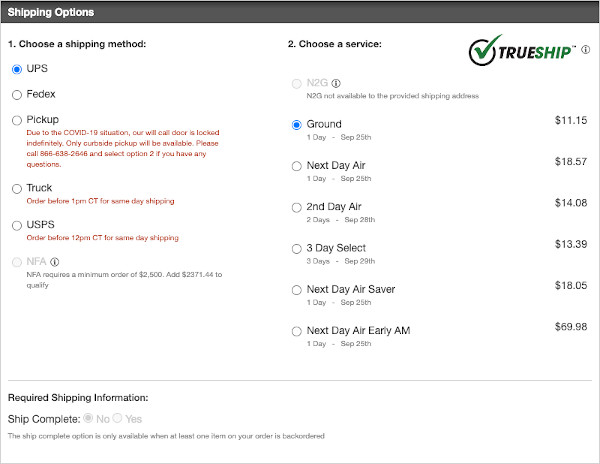Choose Next Day Air Early AM

coord(297,331)
